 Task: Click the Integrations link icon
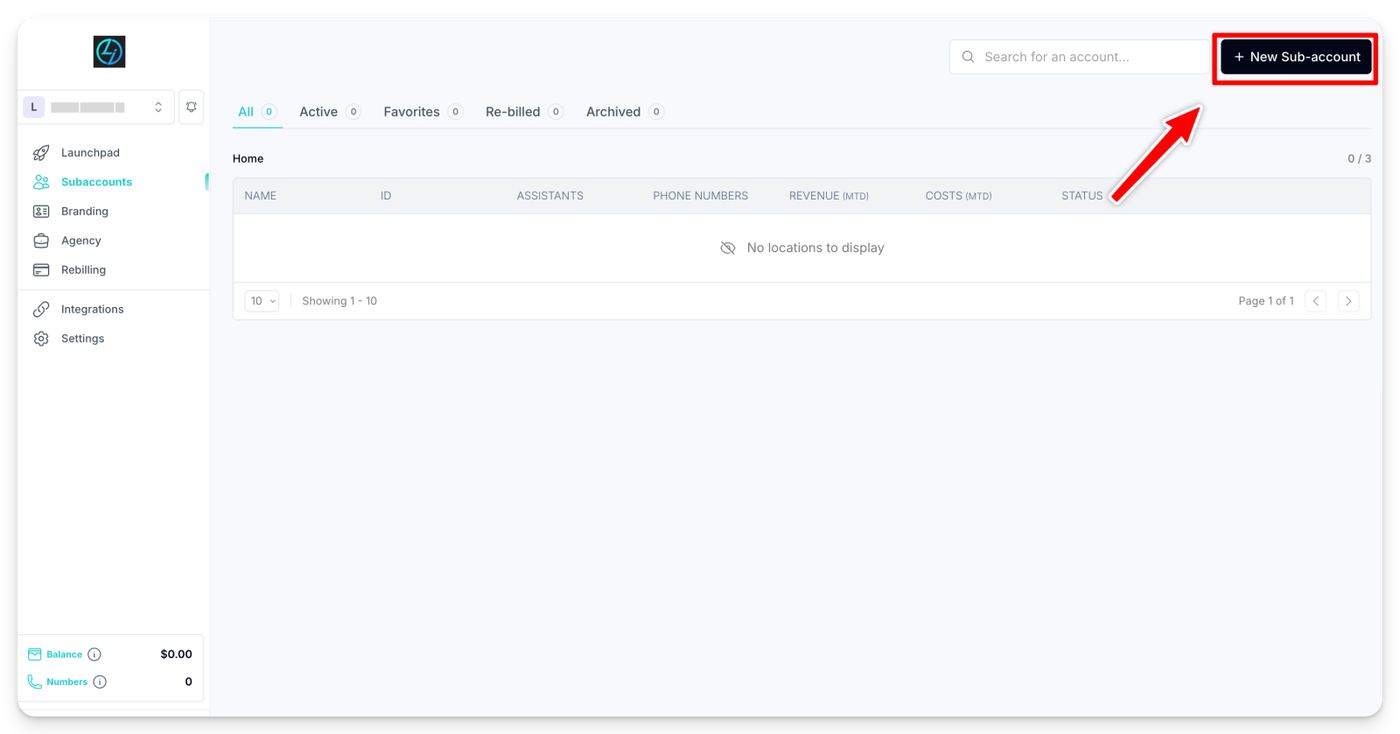click(x=41, y=309)
